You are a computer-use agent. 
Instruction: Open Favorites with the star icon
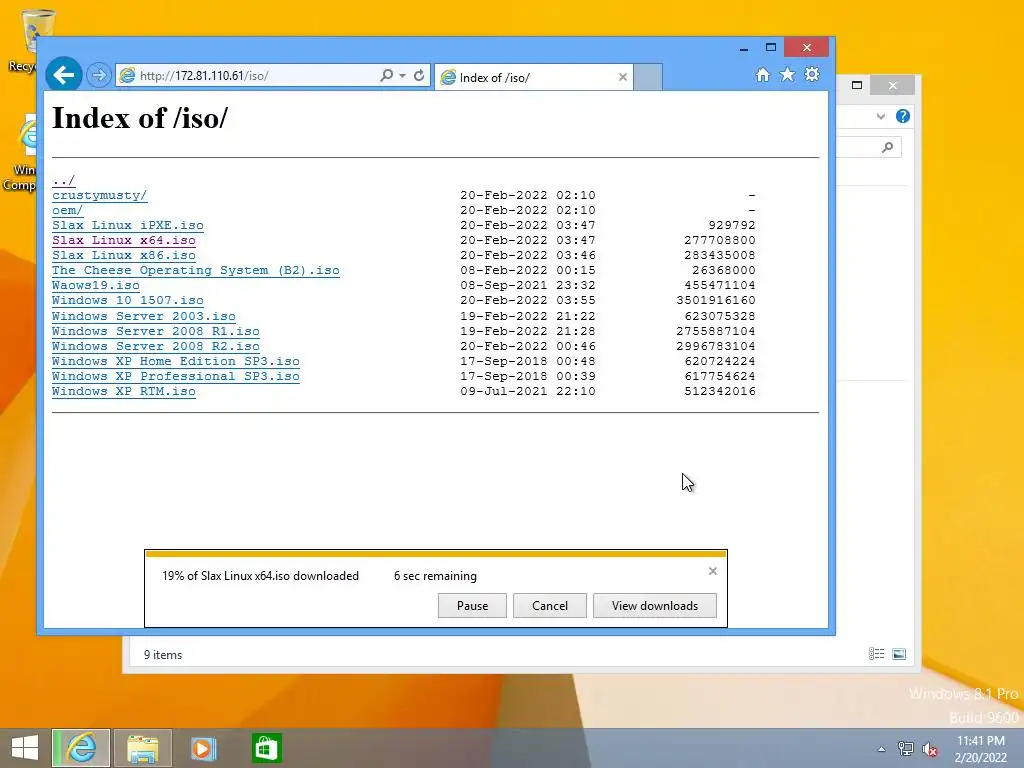[x=787, y=74]
